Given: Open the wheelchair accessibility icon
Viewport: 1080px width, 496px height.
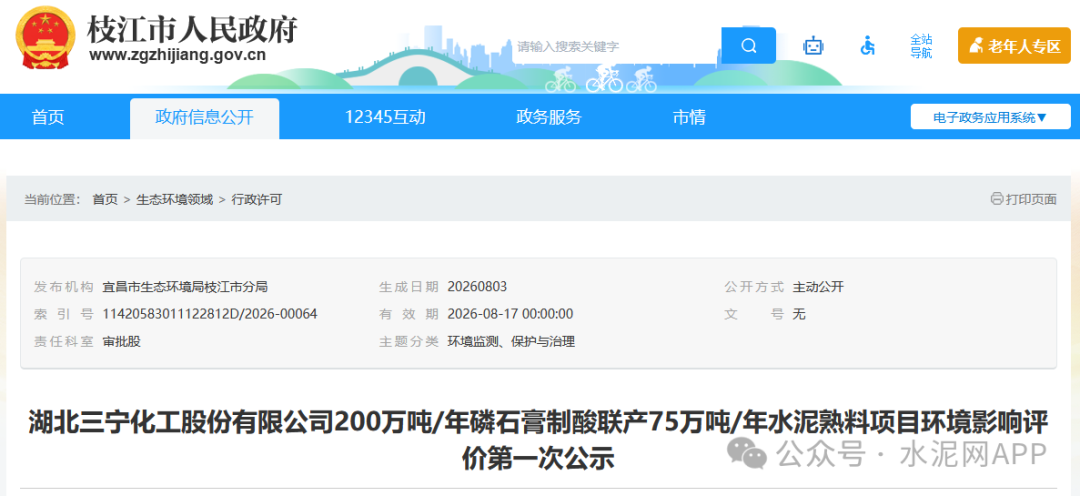Looking at the screenshot, I should [868, 46].
